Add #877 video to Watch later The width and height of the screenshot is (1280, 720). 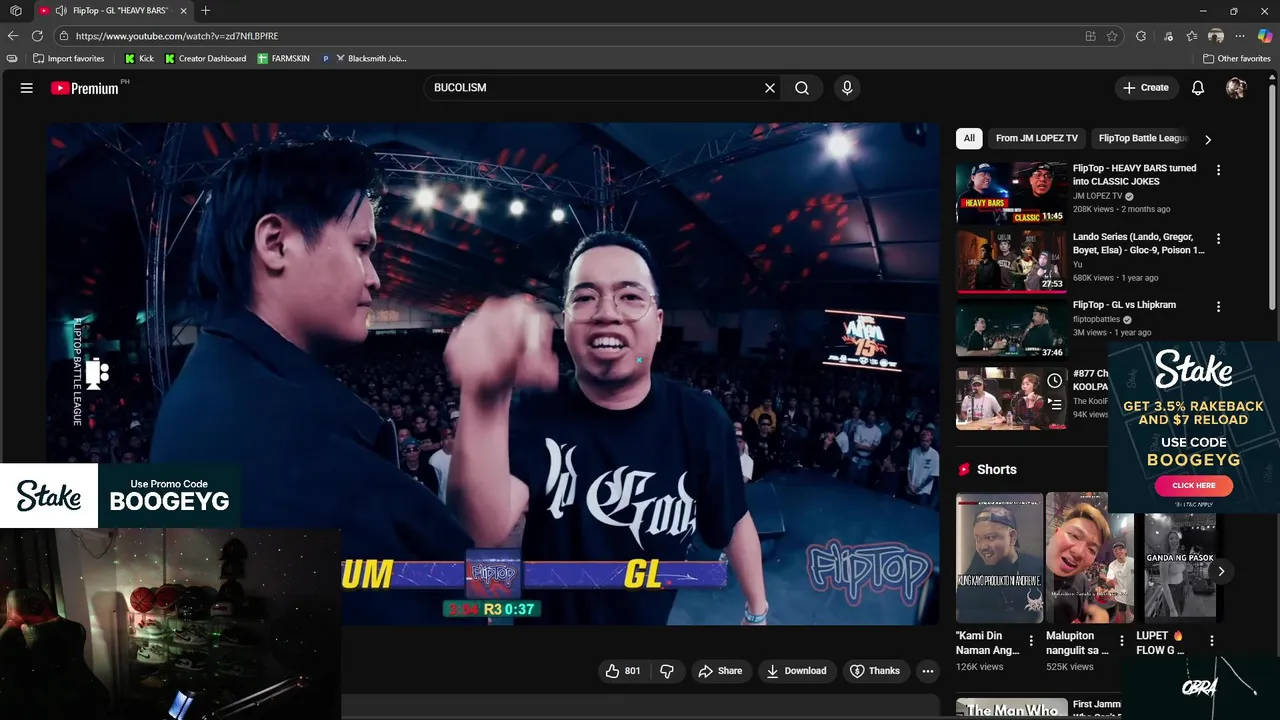(1054, 381)
